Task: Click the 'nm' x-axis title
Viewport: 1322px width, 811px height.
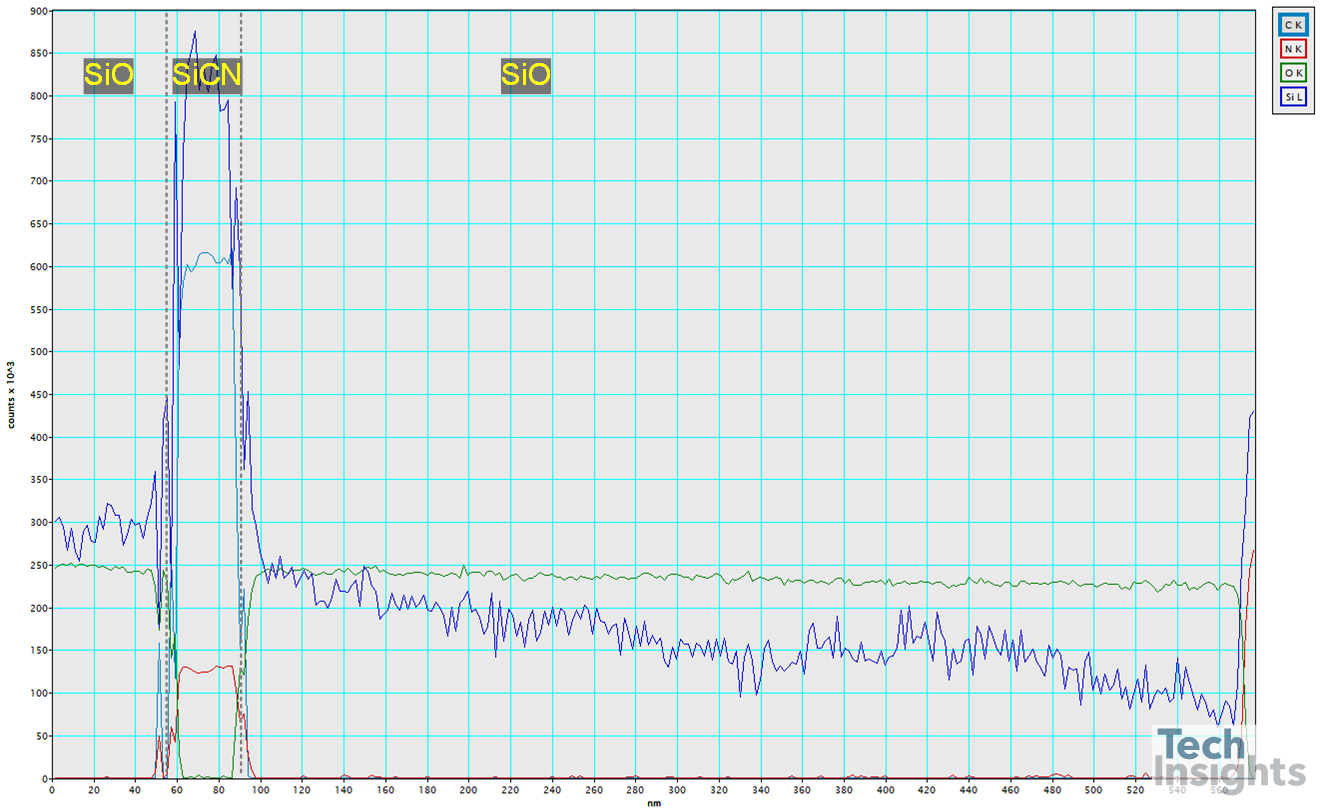Action: pos(653,802)
